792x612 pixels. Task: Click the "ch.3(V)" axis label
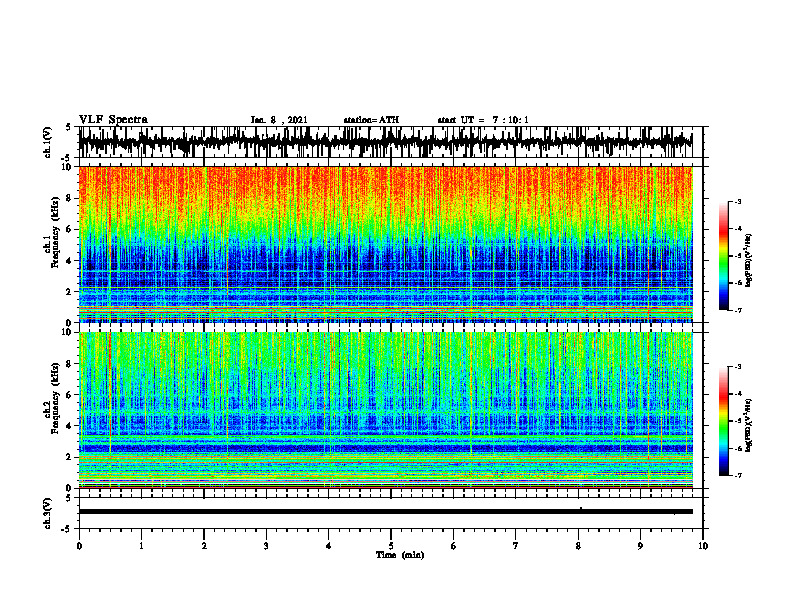click(48, 513)
